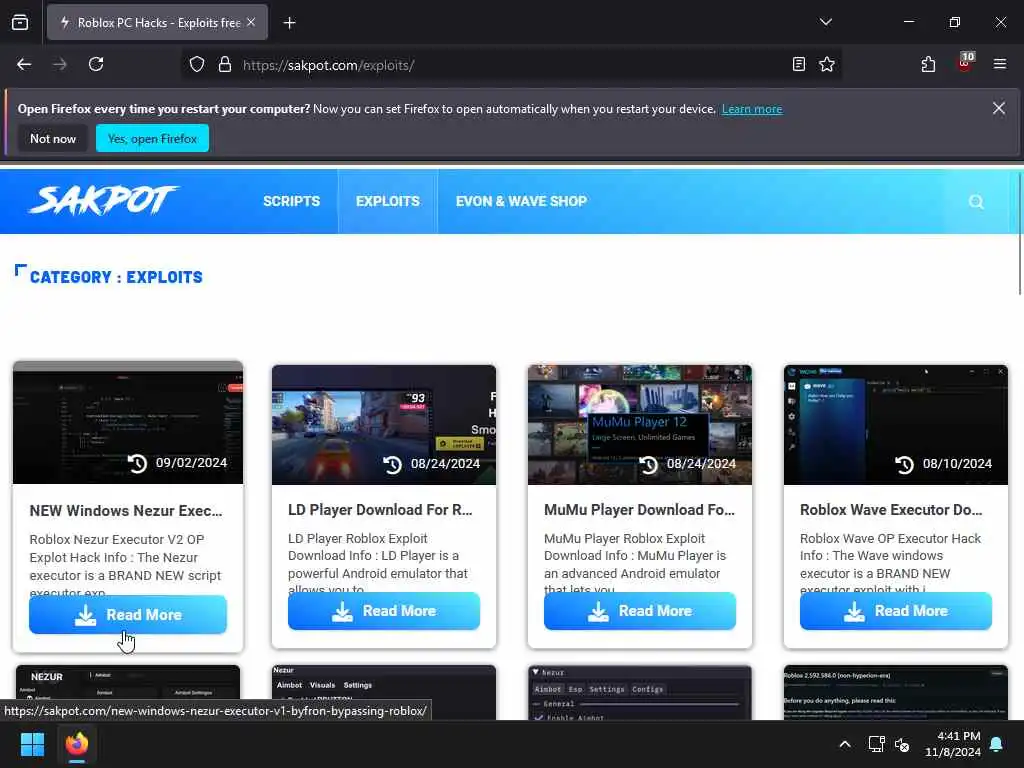Click Read More on Nezur Executor card
Image resolution: width=1024 pixels, height=768 pixels.
128,615
